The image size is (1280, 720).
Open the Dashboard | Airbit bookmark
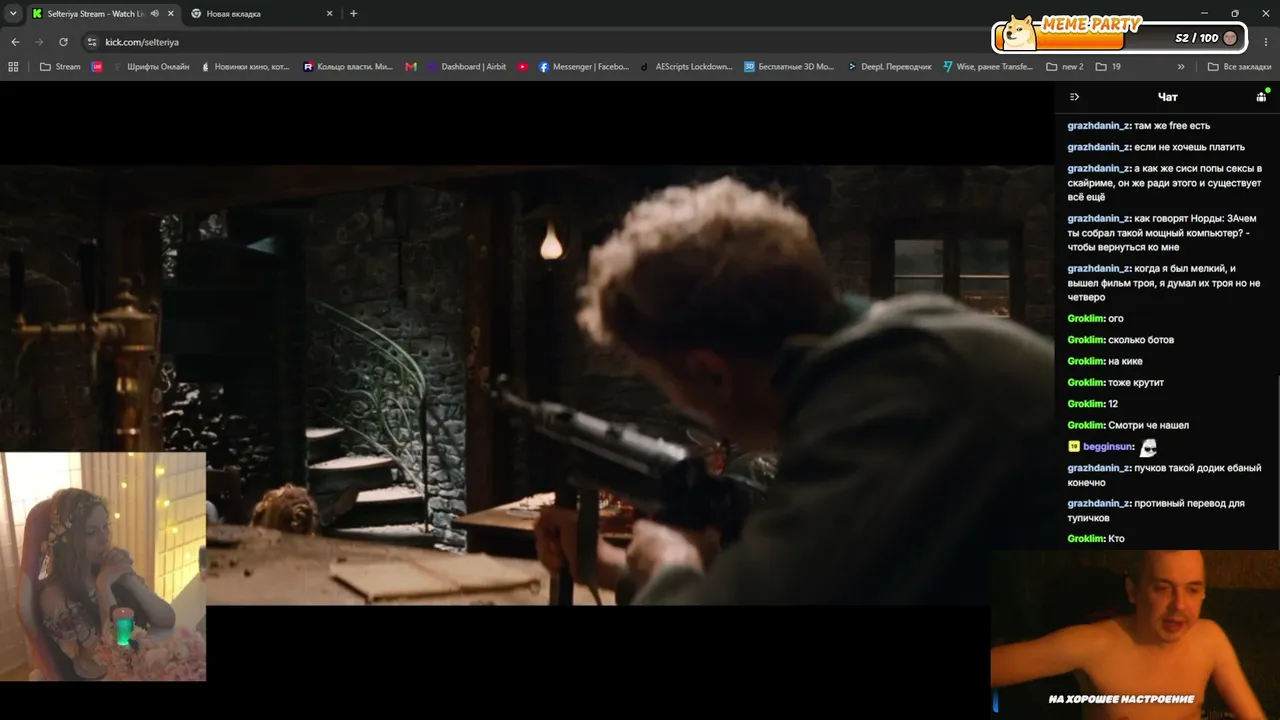pyautogui.click(x=466, y=67)
